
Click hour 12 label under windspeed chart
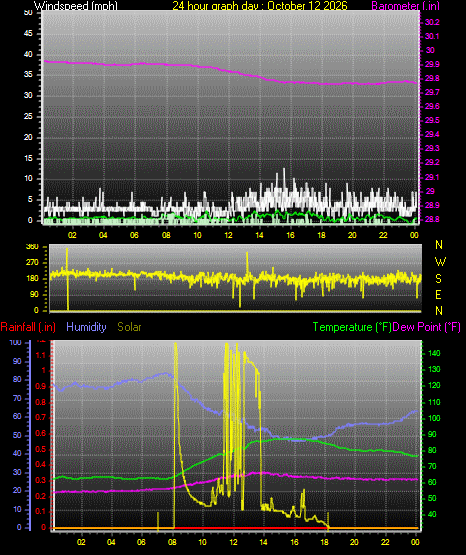pyautogui.click(x=228, y=235)
